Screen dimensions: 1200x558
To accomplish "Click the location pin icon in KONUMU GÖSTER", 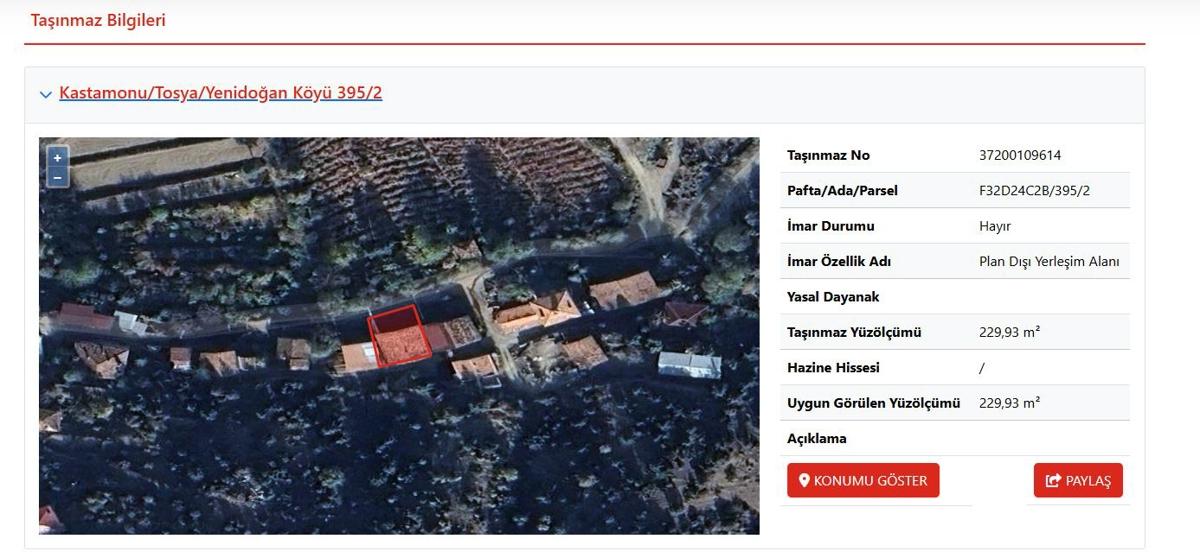I will tap(804, 481).
